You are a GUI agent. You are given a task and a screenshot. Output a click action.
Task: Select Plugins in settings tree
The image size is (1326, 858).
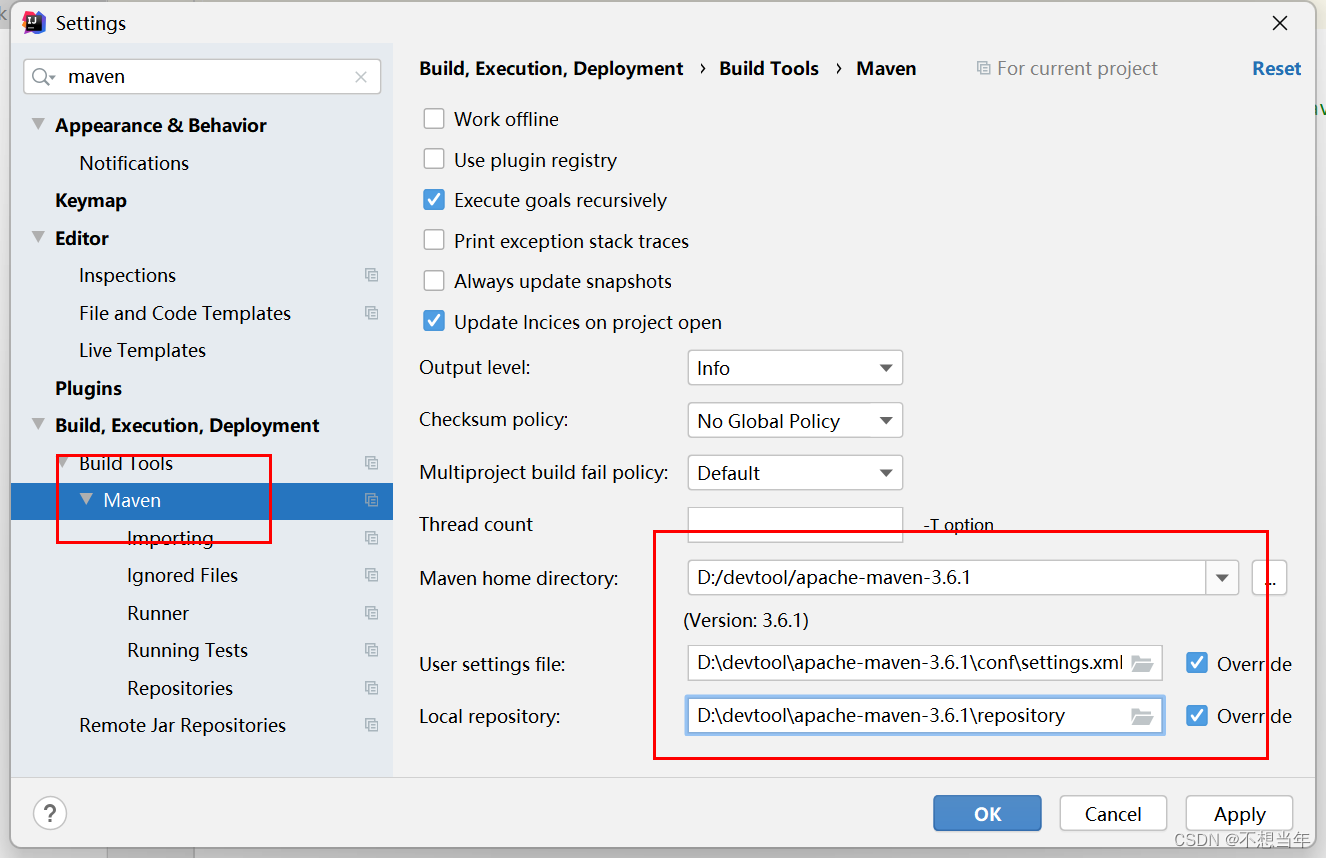tap(88, 388)
